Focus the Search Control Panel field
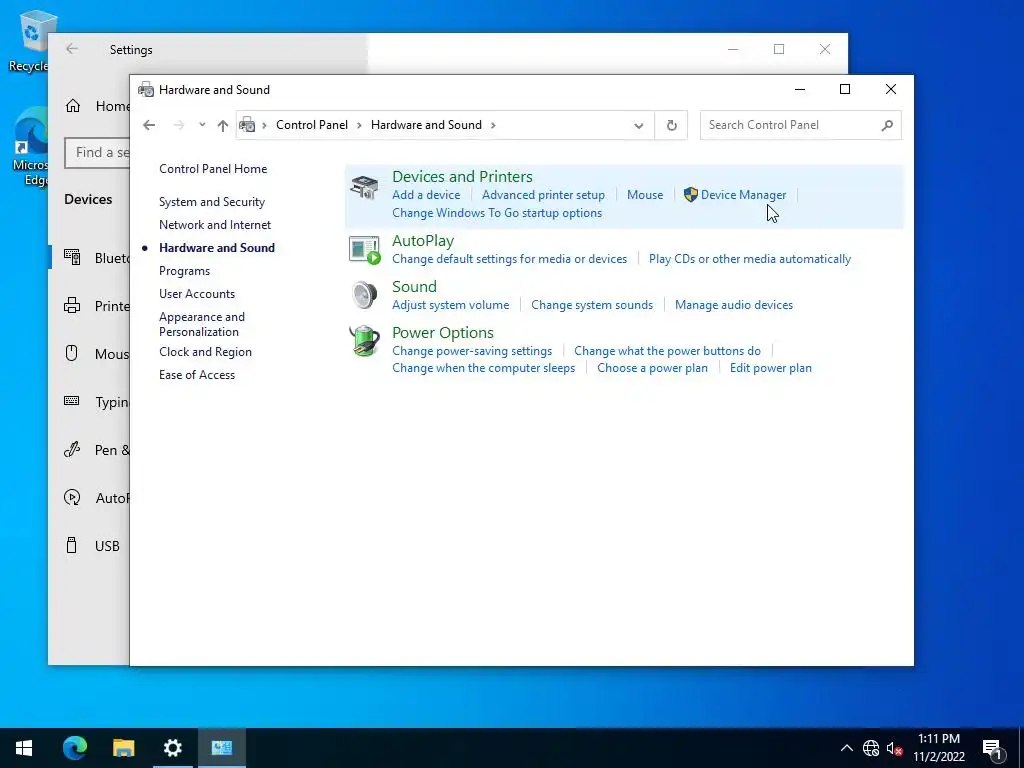This screenshot has width=1024, height=768. [801, 125]
